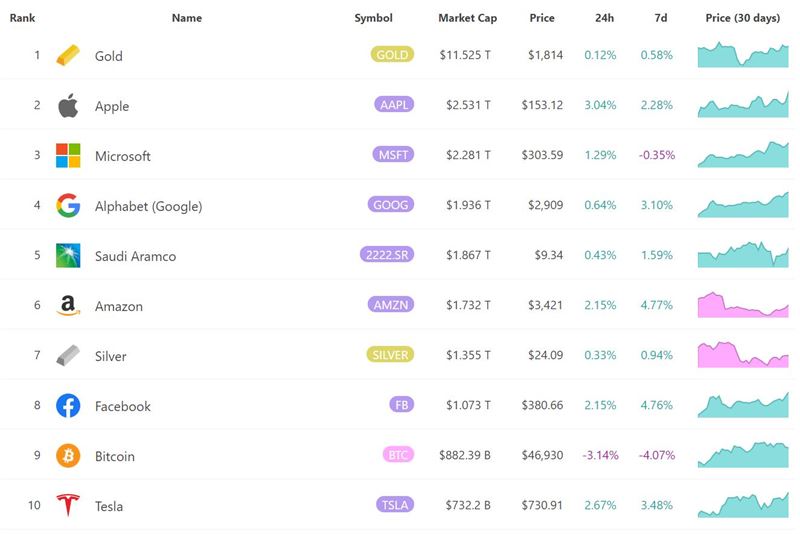800x534 pixels.
Task: Sort by the Market Cap column header
Action: tap(467, 18)
